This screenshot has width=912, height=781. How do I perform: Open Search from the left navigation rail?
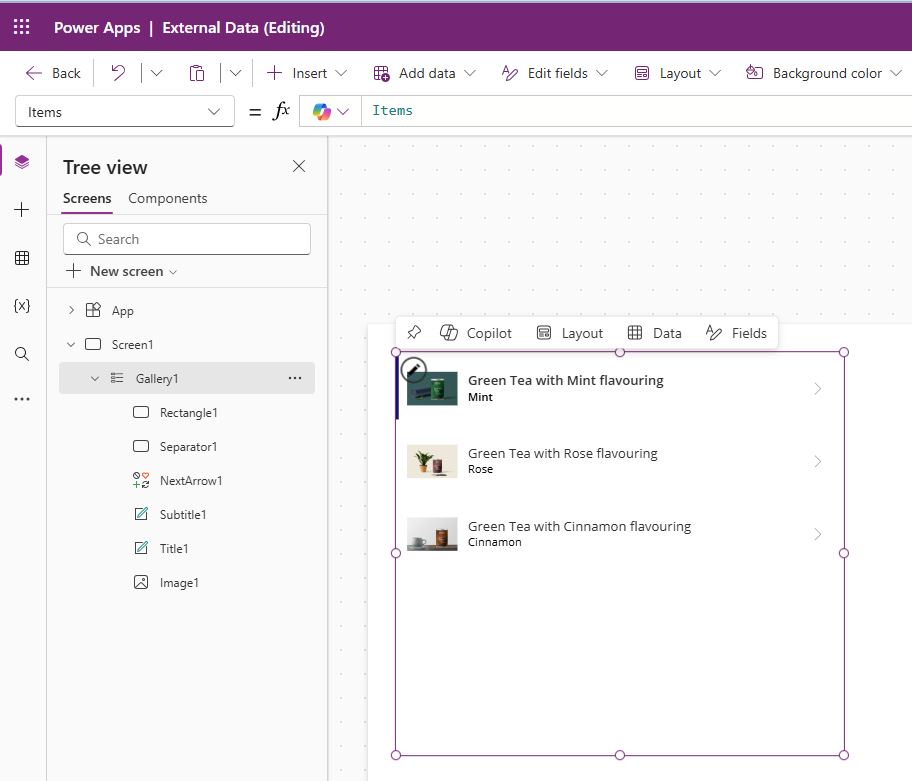(21, 353)
